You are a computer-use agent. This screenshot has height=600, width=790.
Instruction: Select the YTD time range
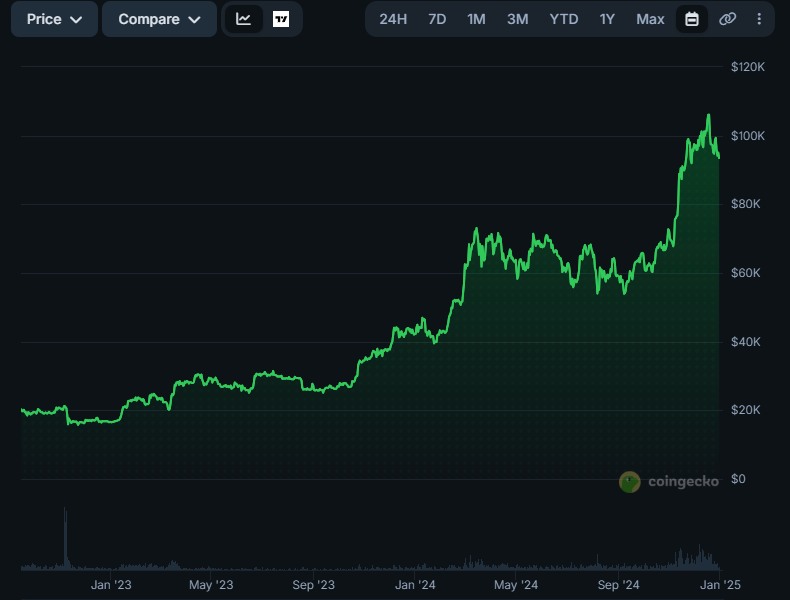[564, 19]
